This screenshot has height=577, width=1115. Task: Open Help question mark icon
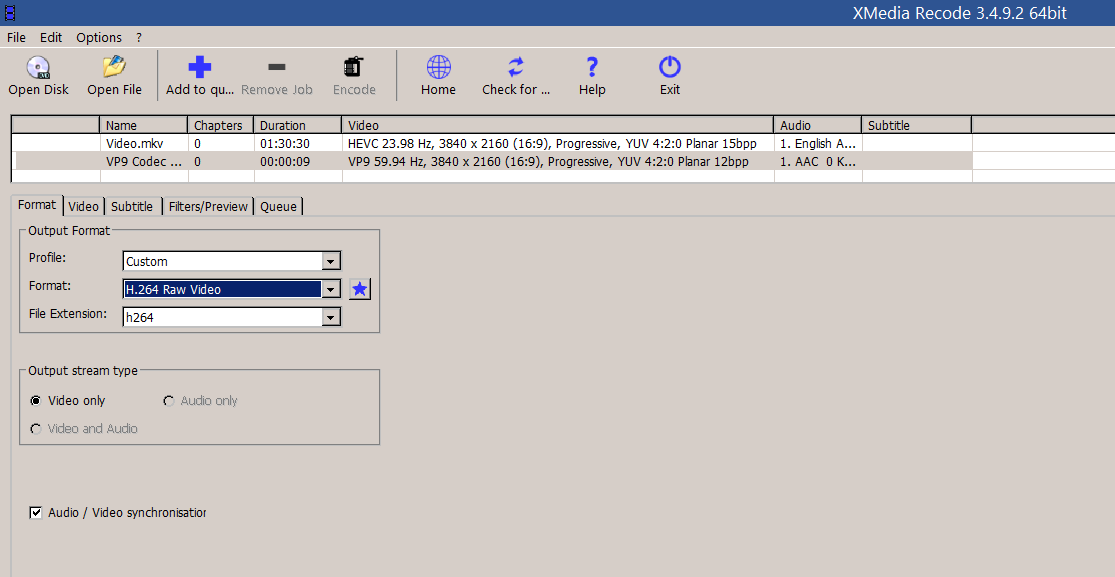click(x=592, y=68)
